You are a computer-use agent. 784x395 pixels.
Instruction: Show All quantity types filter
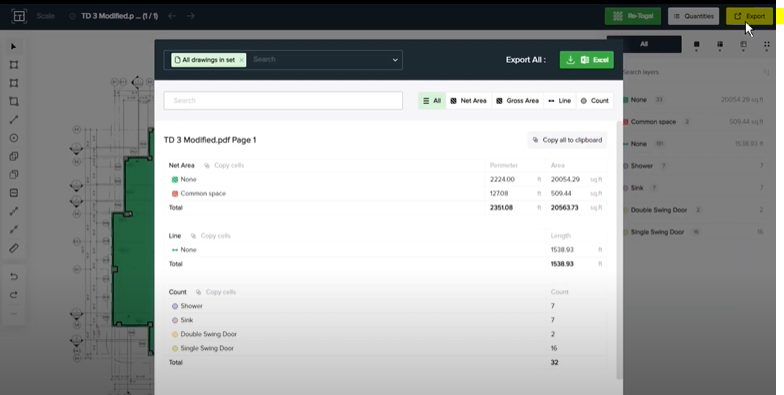pos(432,100)
